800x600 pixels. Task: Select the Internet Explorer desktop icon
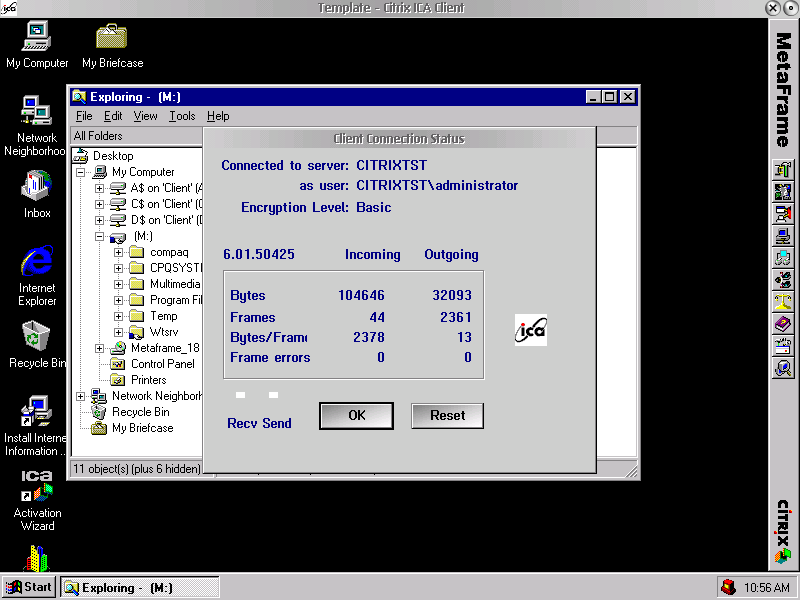(x=37, y=276)
